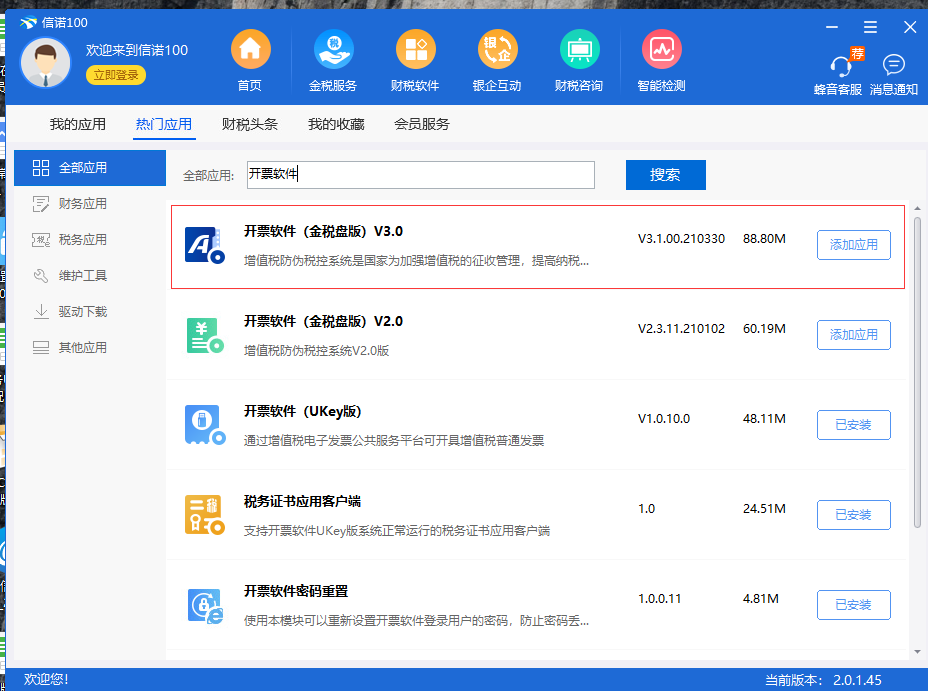Open the 金税服务 icon
928x691 pixels.
tap(333, 49)
